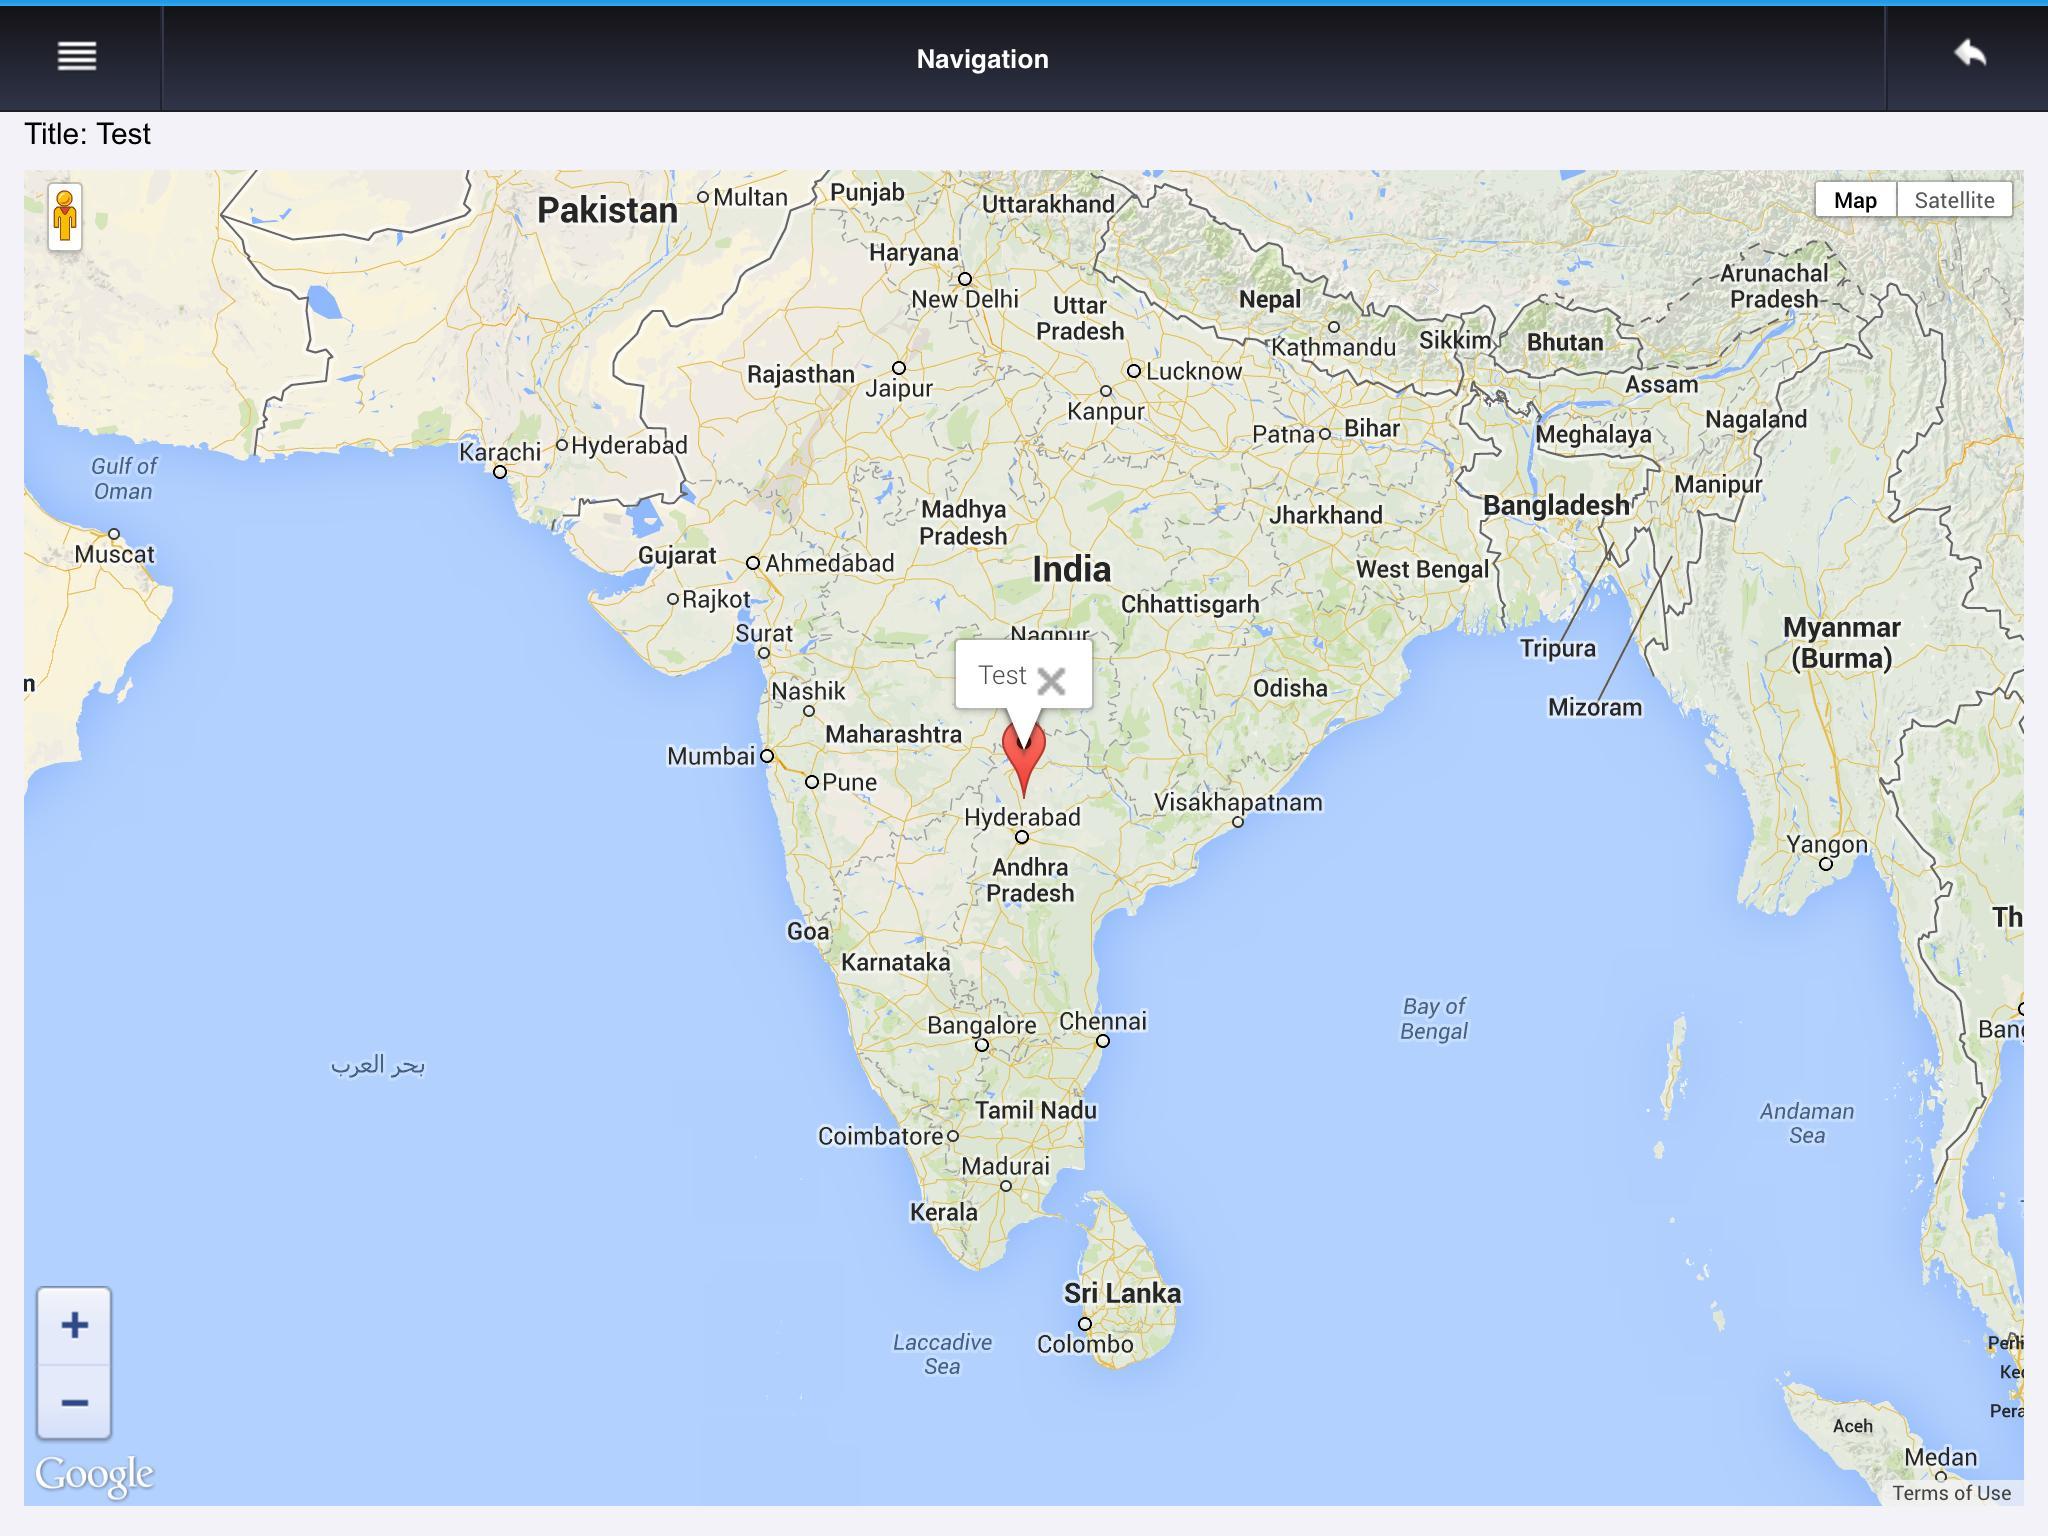Click the Goa state label
This screenshot has height=1536, width=2048.
point(807,931)
